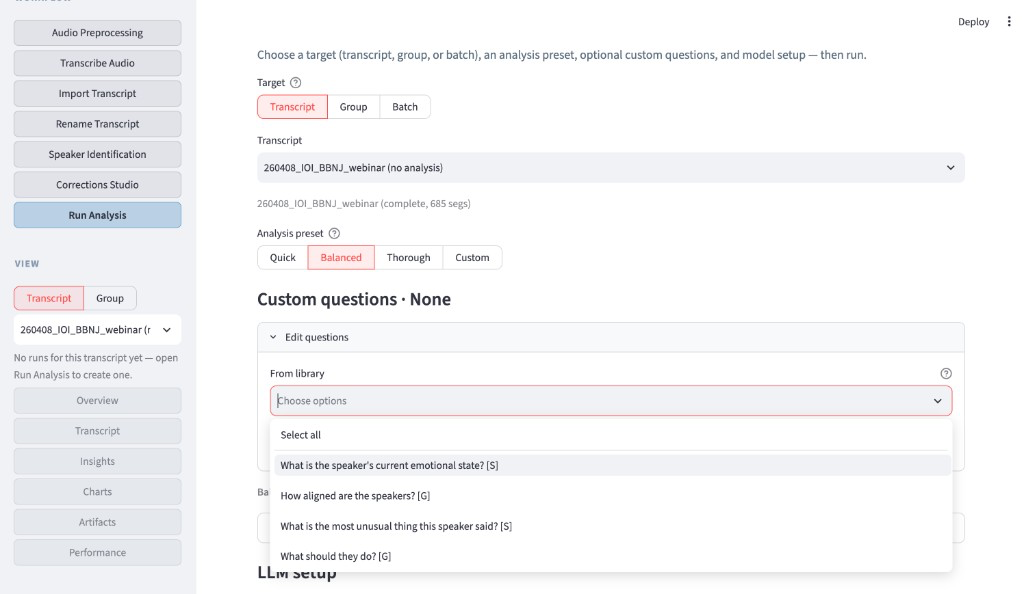Select Group target option
Screen dimensions: 1024x594
coord(353,106)
